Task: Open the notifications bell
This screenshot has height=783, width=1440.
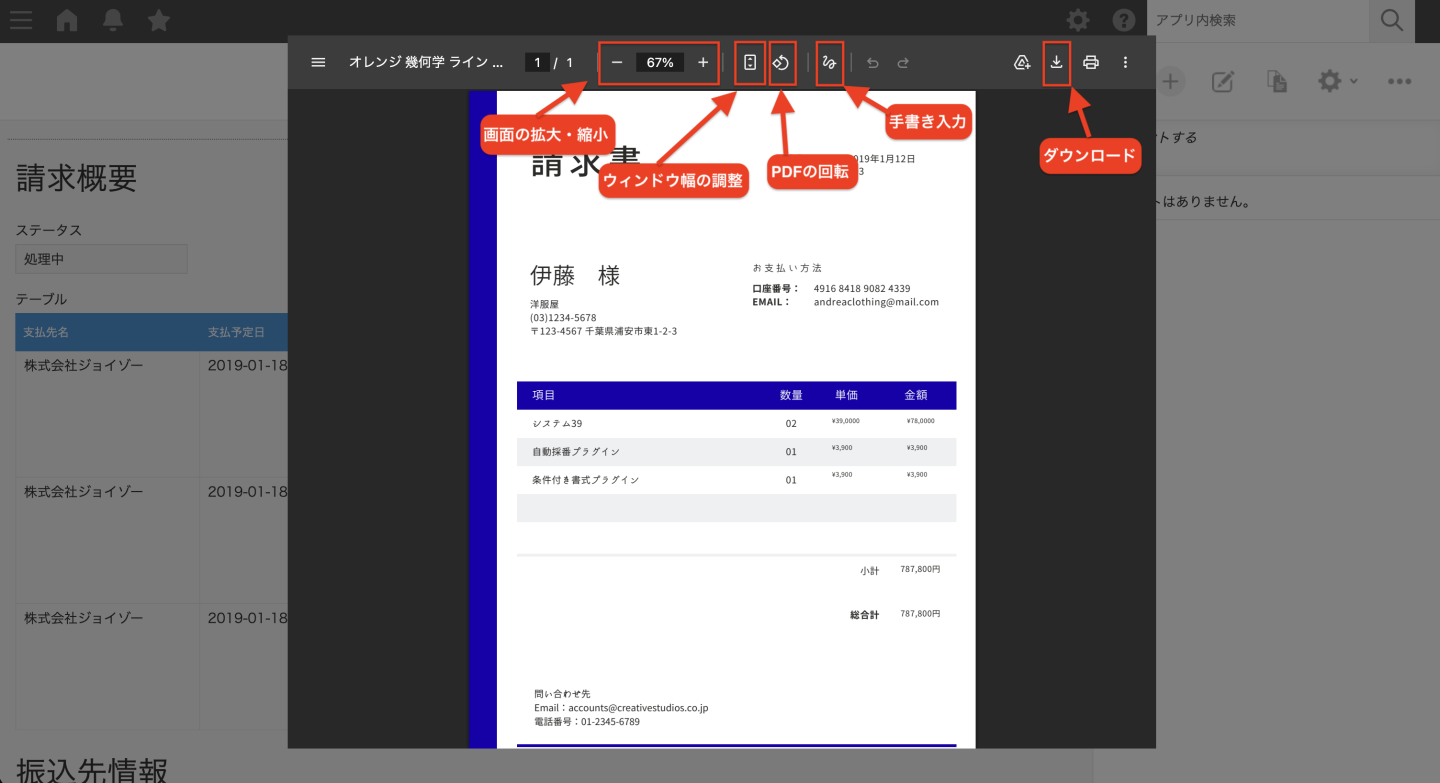Action: pos(113,20)
